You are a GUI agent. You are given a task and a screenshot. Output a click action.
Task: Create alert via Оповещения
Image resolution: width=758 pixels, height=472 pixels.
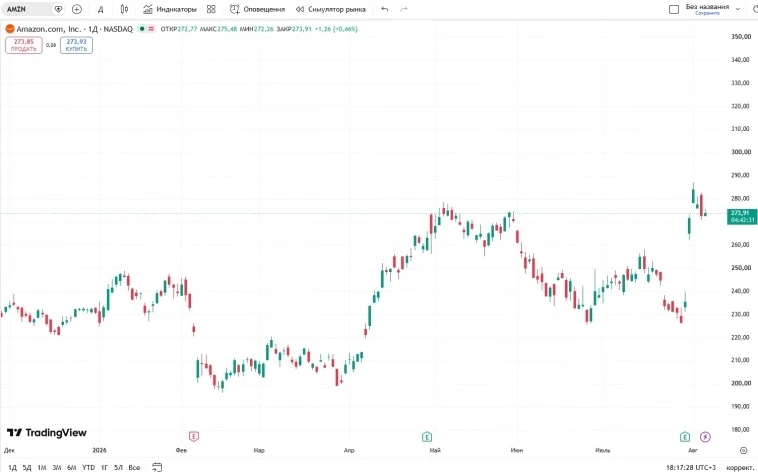(257, 9)
